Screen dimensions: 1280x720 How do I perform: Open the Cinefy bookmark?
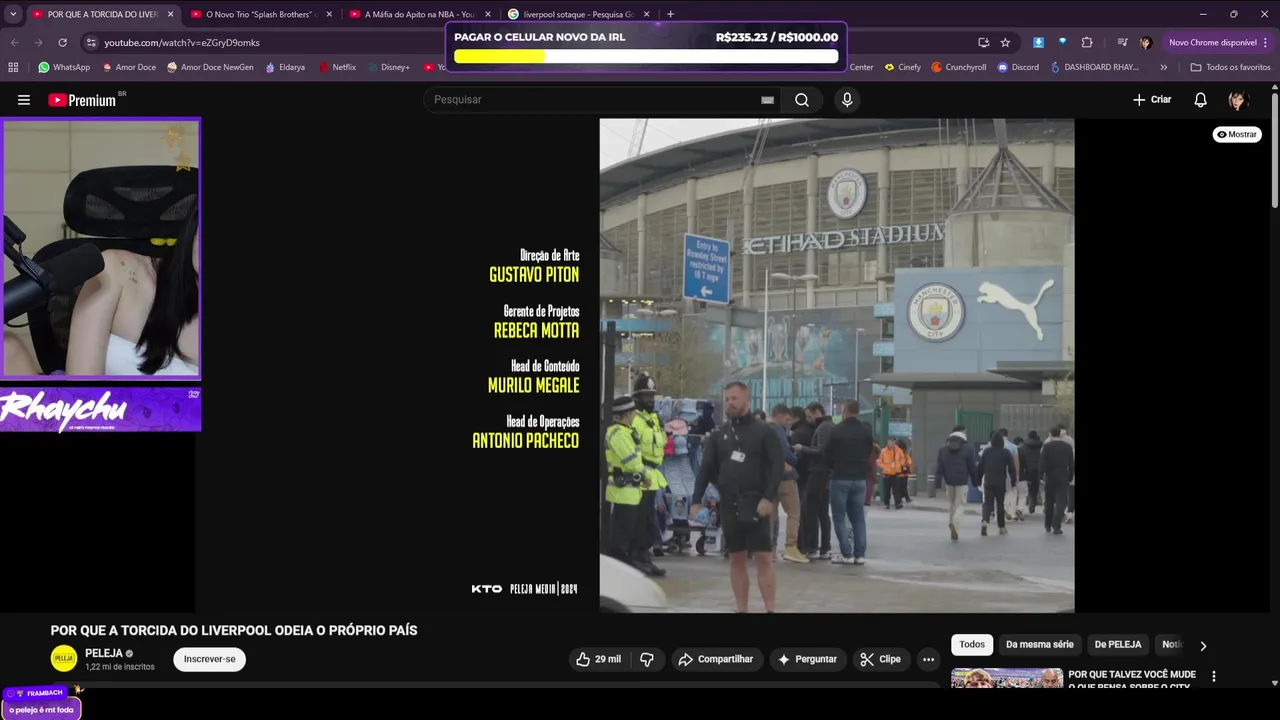pyautogui.click(x=902, y=67)
